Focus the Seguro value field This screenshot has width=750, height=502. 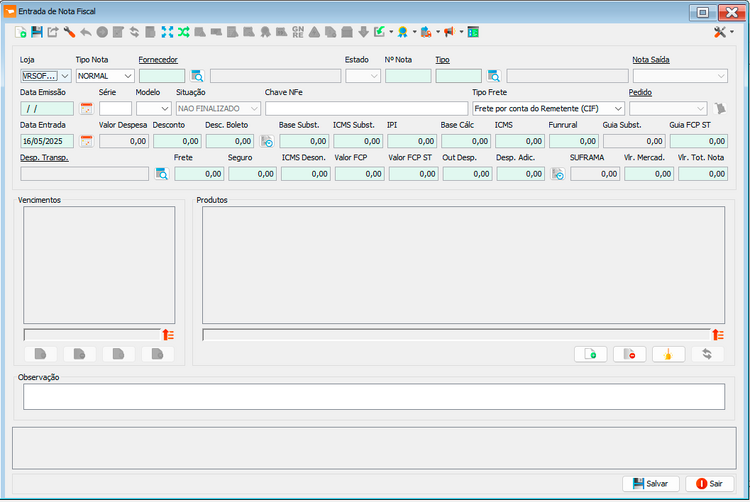click(x=252, y=174)
